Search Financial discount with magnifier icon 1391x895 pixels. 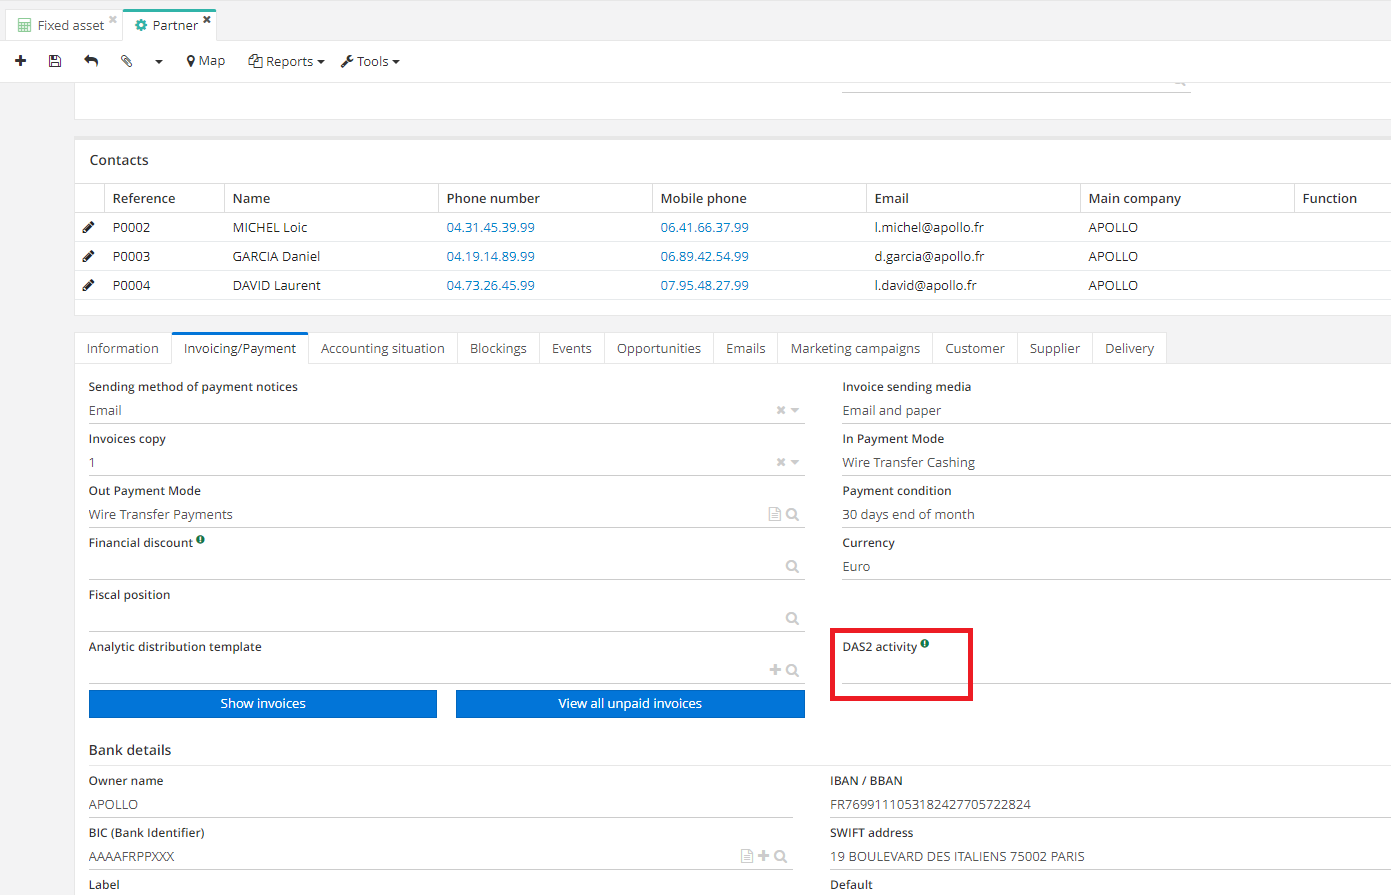click(792, 566)
